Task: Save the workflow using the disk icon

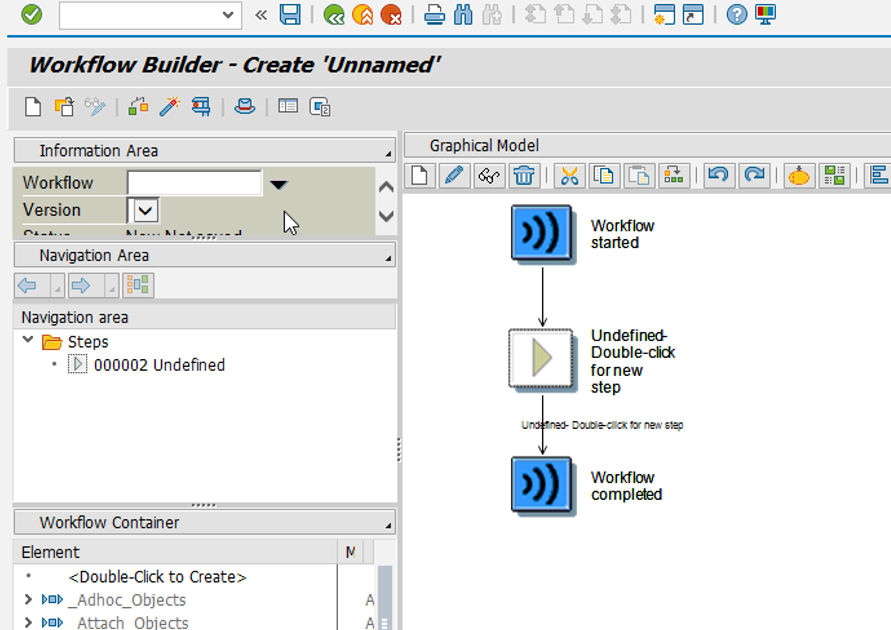Action: coord(289,15)
